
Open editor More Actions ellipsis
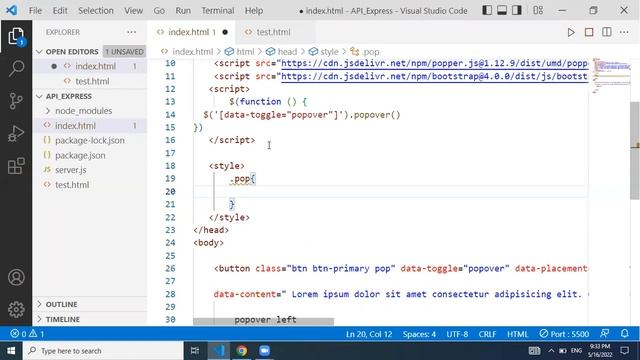pos(624,32)
